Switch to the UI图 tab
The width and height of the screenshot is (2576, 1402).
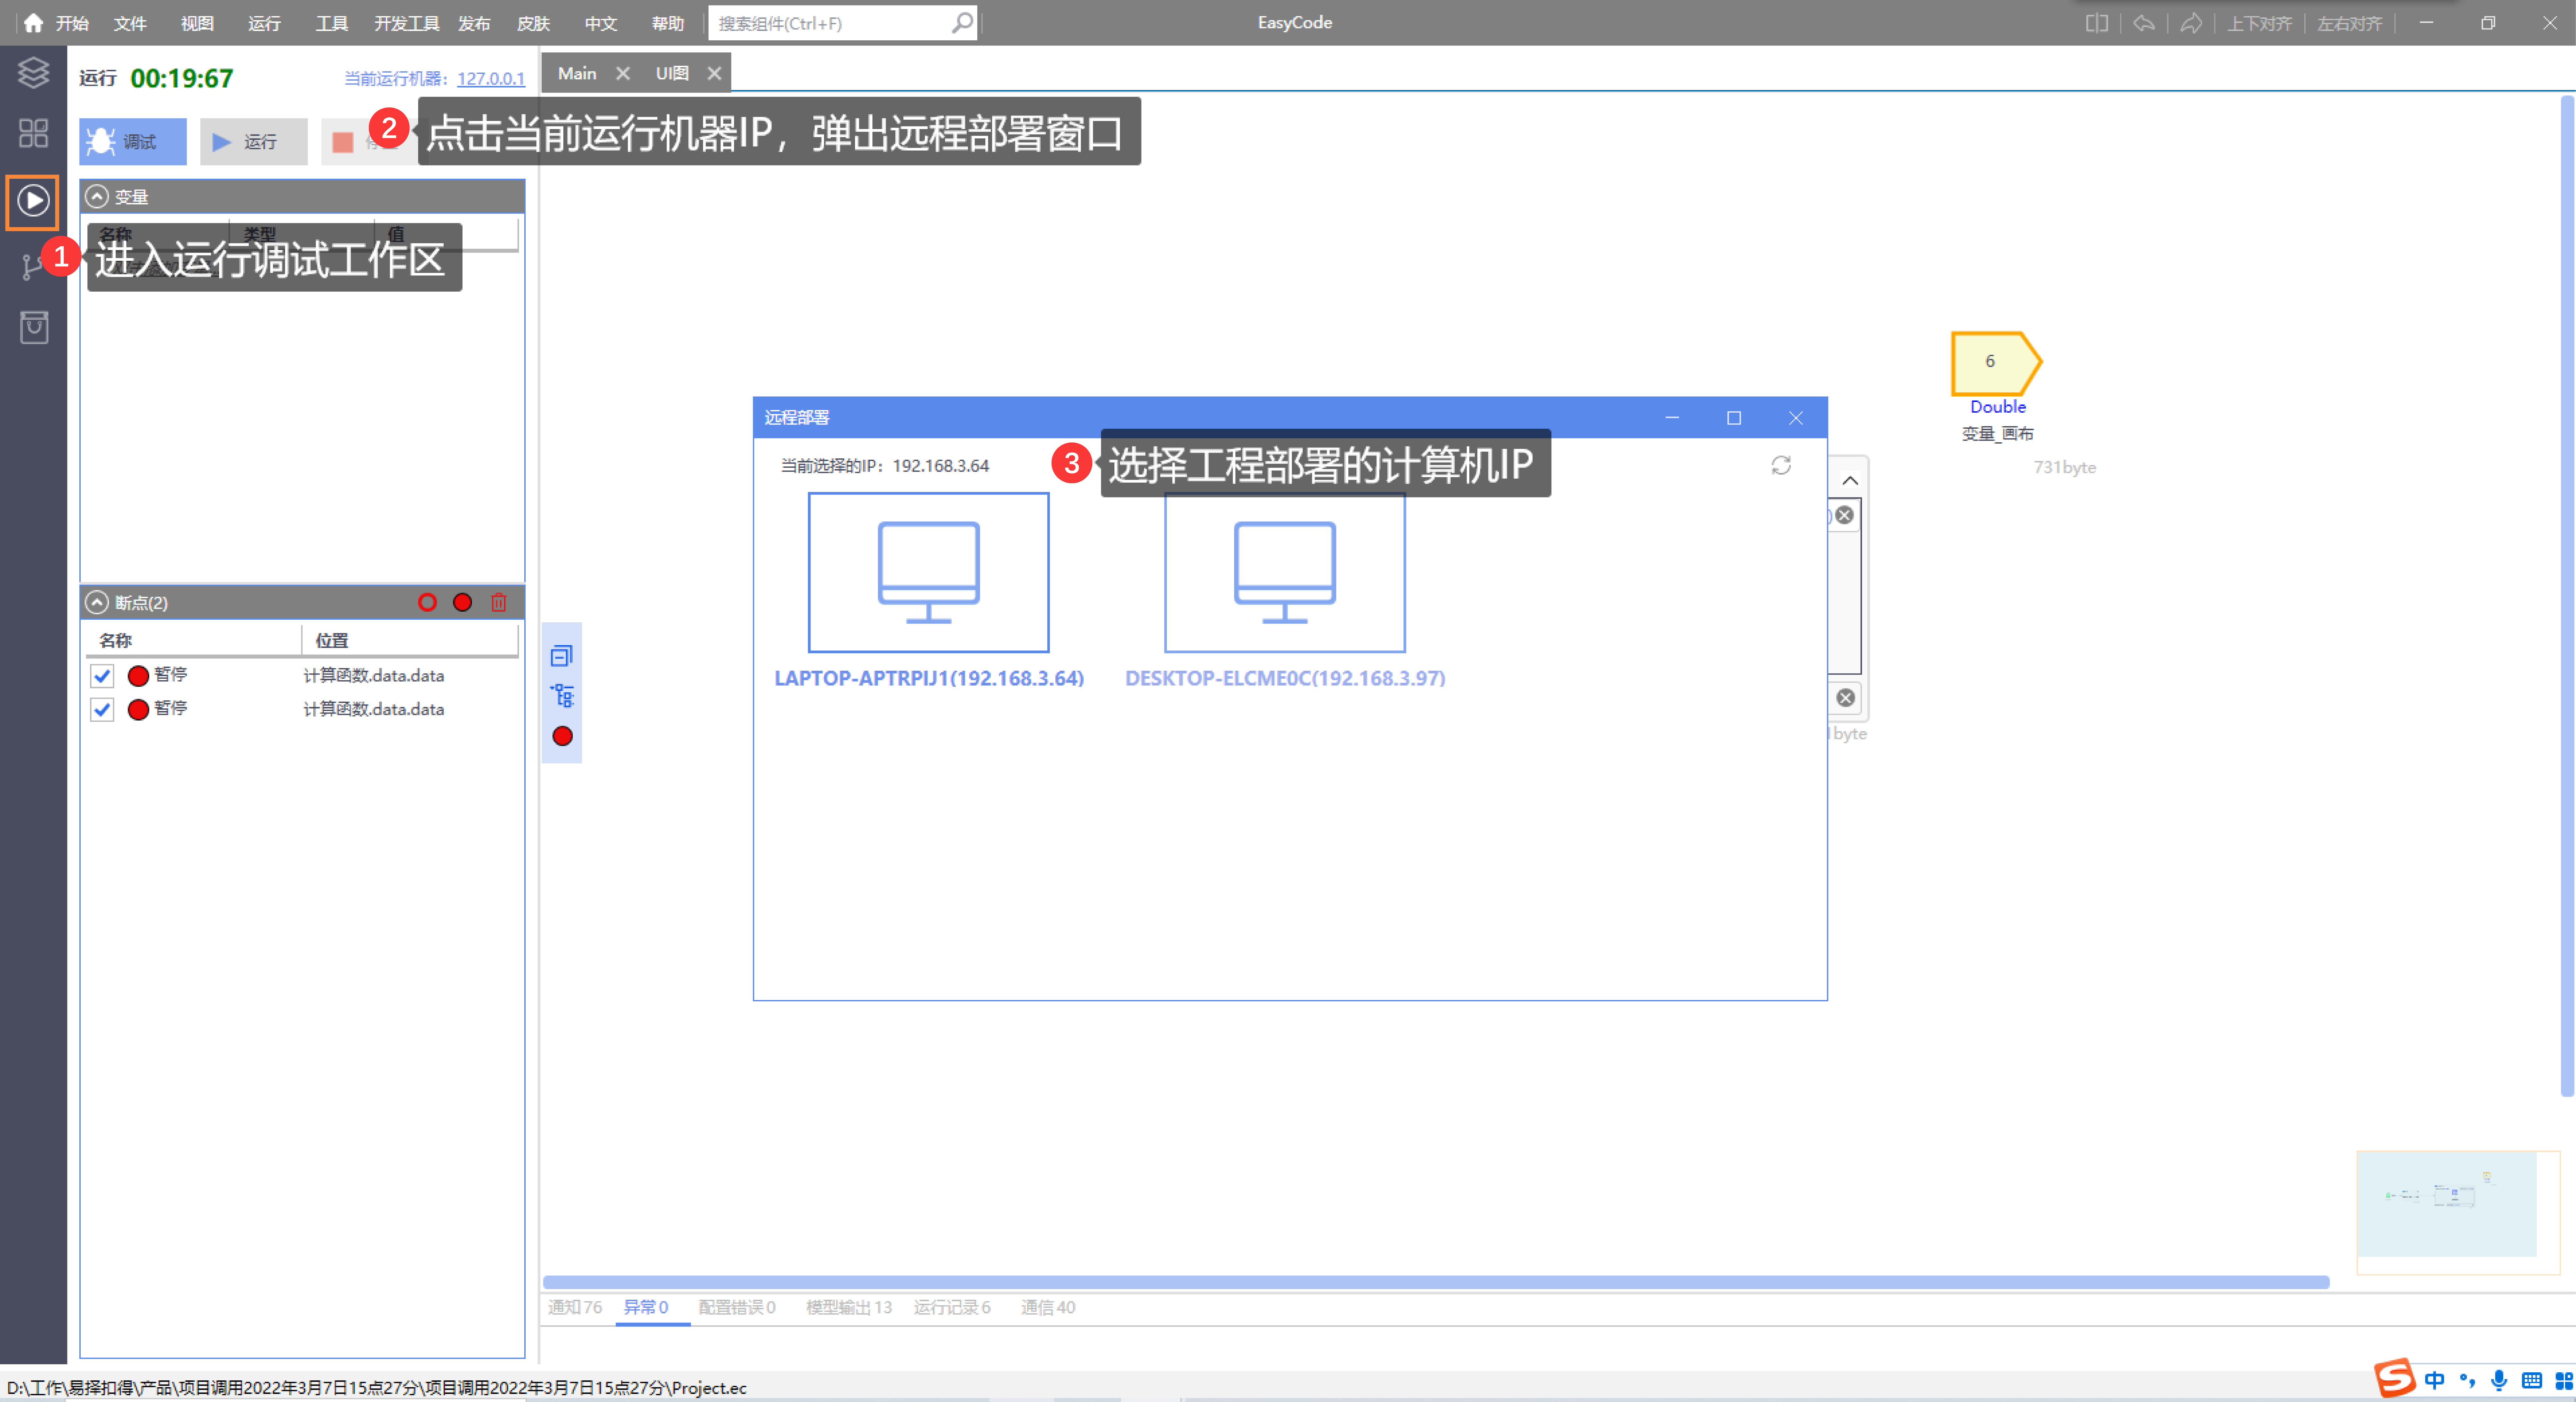click(x=672, y=73)
